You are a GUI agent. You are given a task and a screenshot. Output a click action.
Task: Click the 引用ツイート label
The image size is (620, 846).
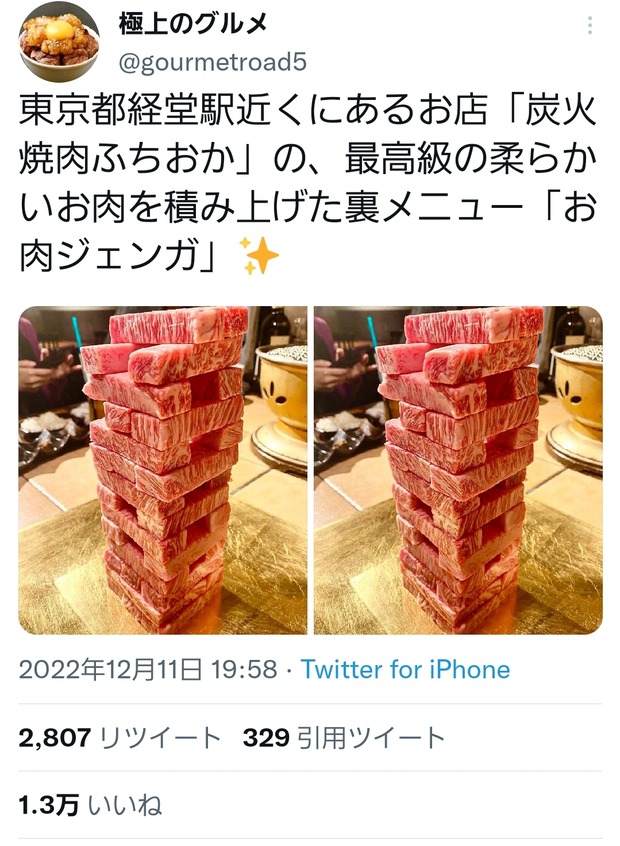click(371, 738)
